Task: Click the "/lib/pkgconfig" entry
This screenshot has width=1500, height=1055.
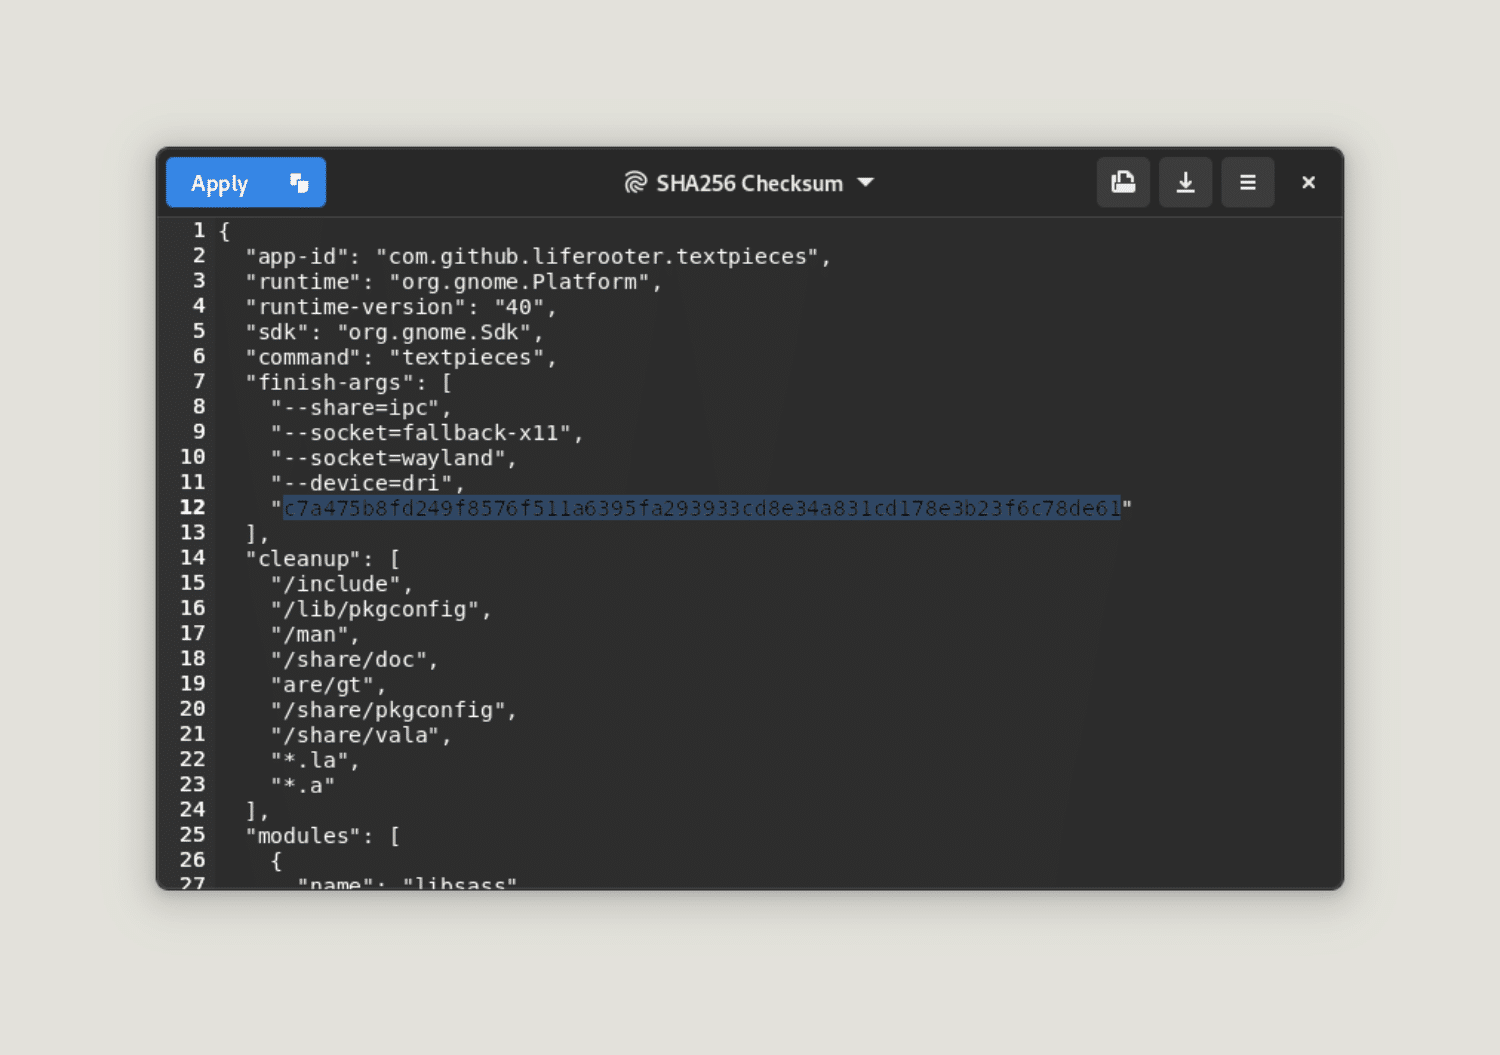Action: click(381, 609)
